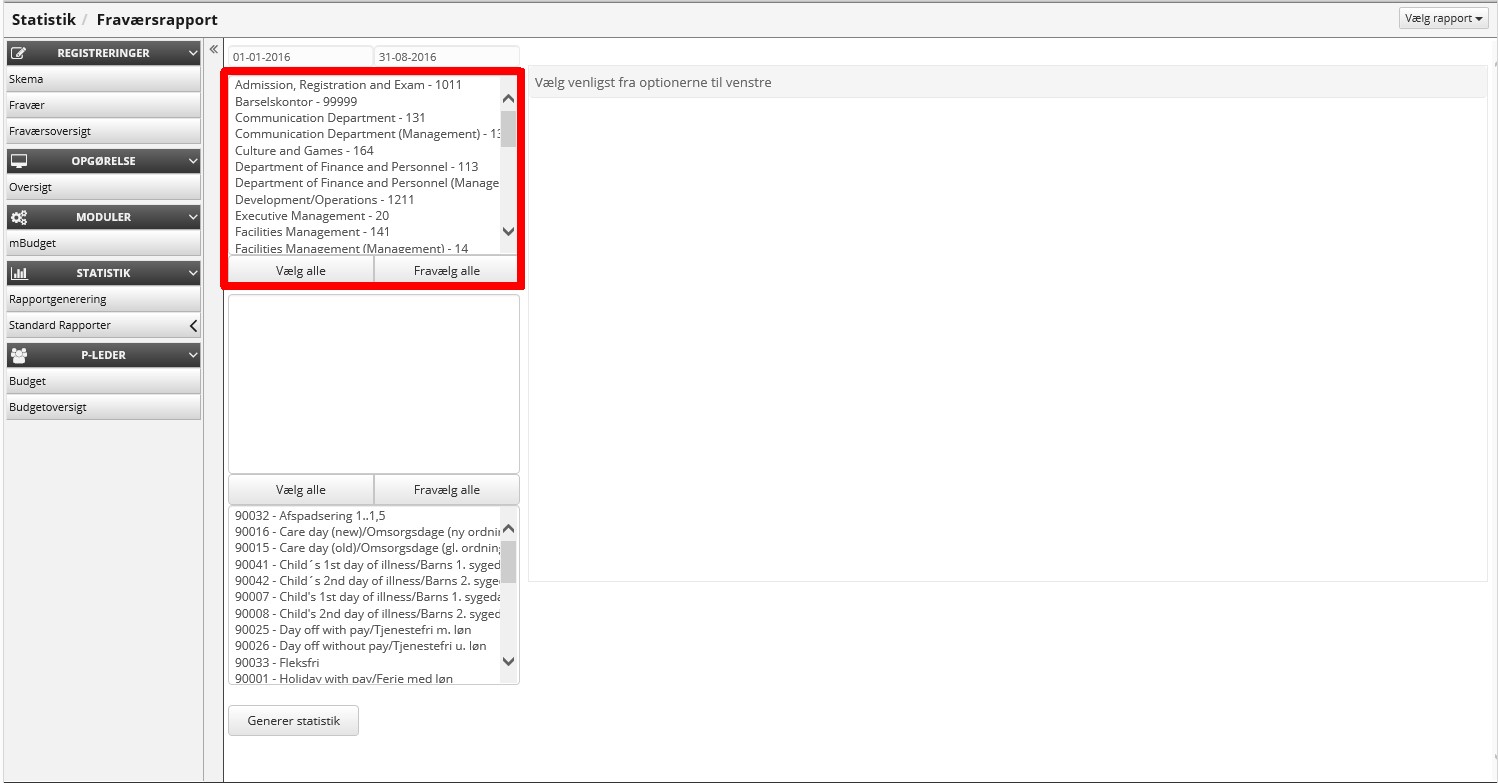
Task: Expand the Standard Rapporter submenu arrow
Action: pos(193,325)
